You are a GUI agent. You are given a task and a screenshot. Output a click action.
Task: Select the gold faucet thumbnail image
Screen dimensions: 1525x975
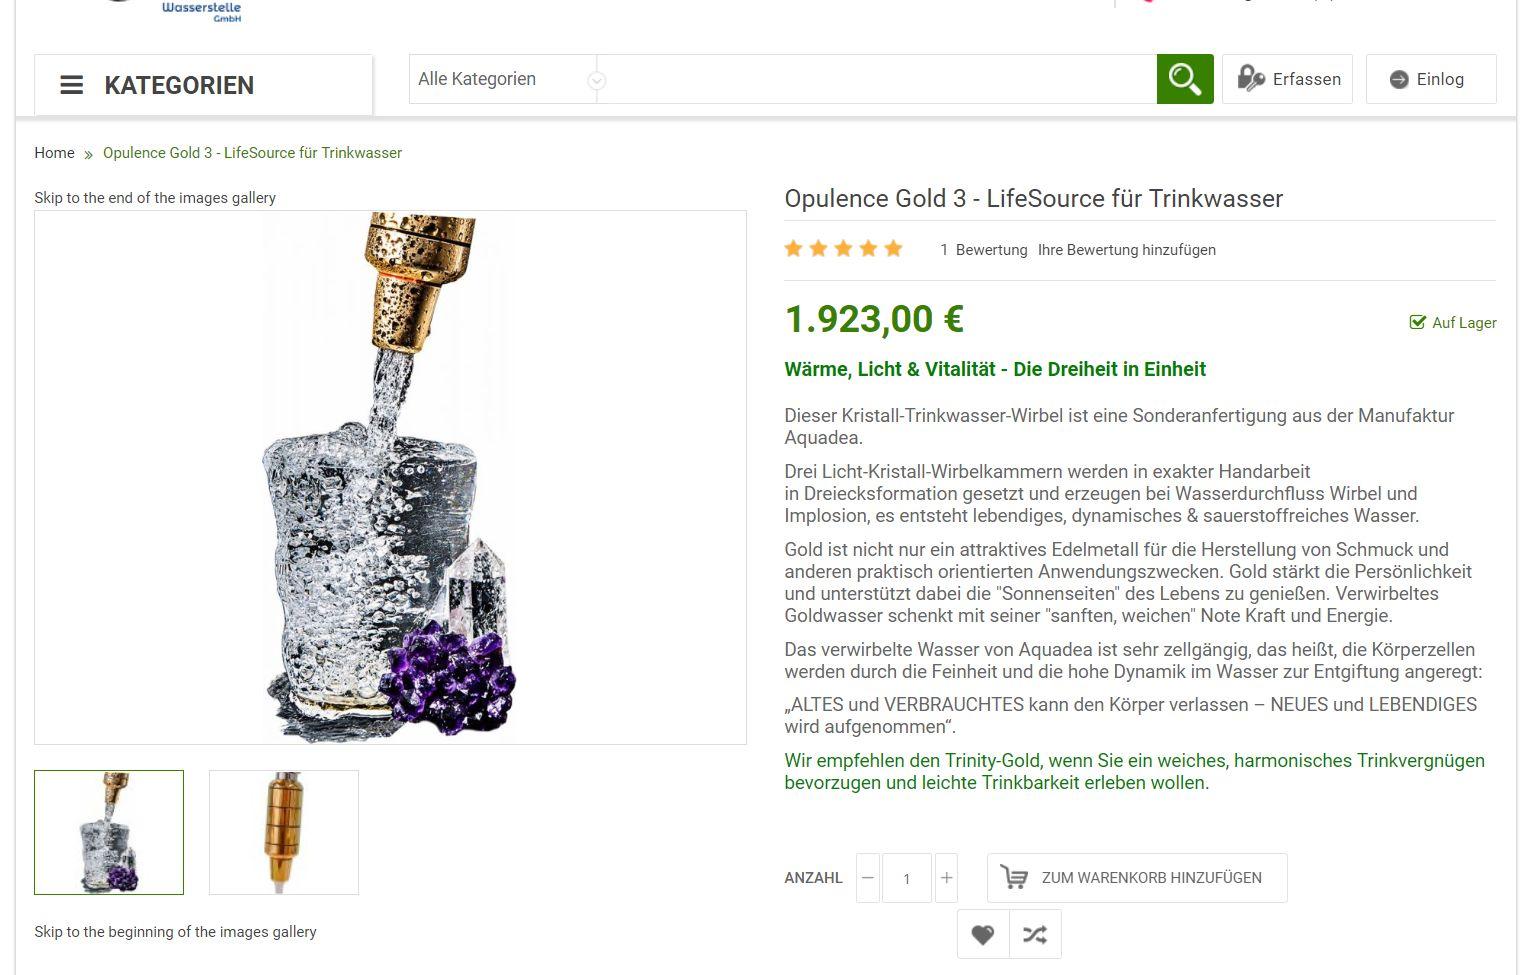pos(283,832)
